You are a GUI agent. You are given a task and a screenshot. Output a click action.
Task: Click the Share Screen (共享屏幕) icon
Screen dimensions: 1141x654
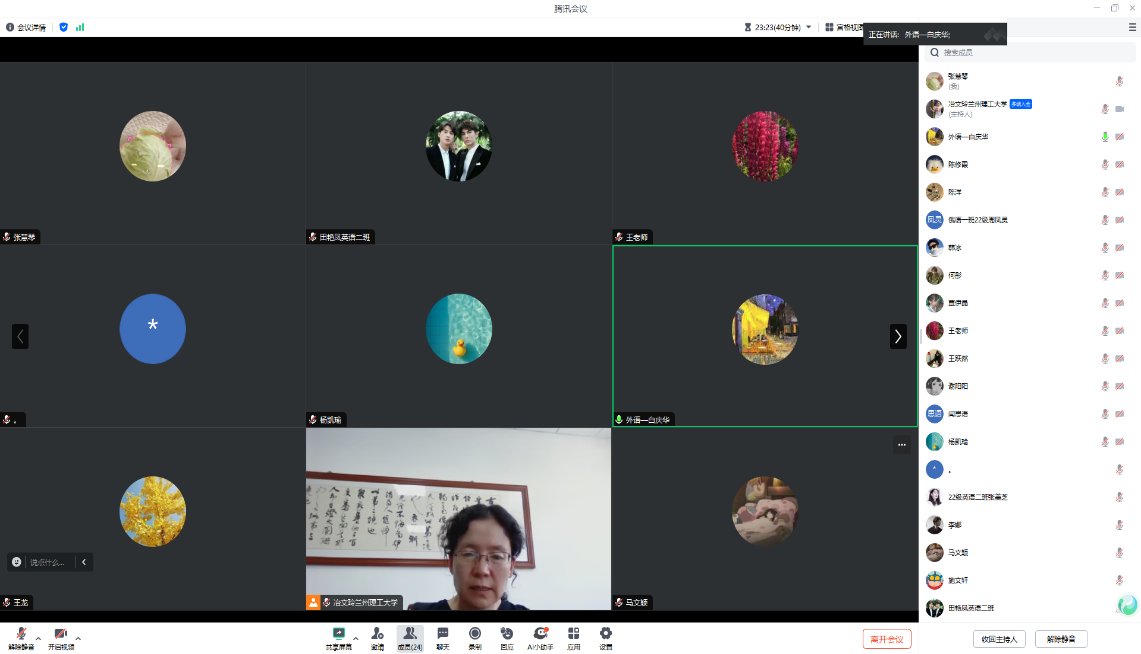click(339, 634)
